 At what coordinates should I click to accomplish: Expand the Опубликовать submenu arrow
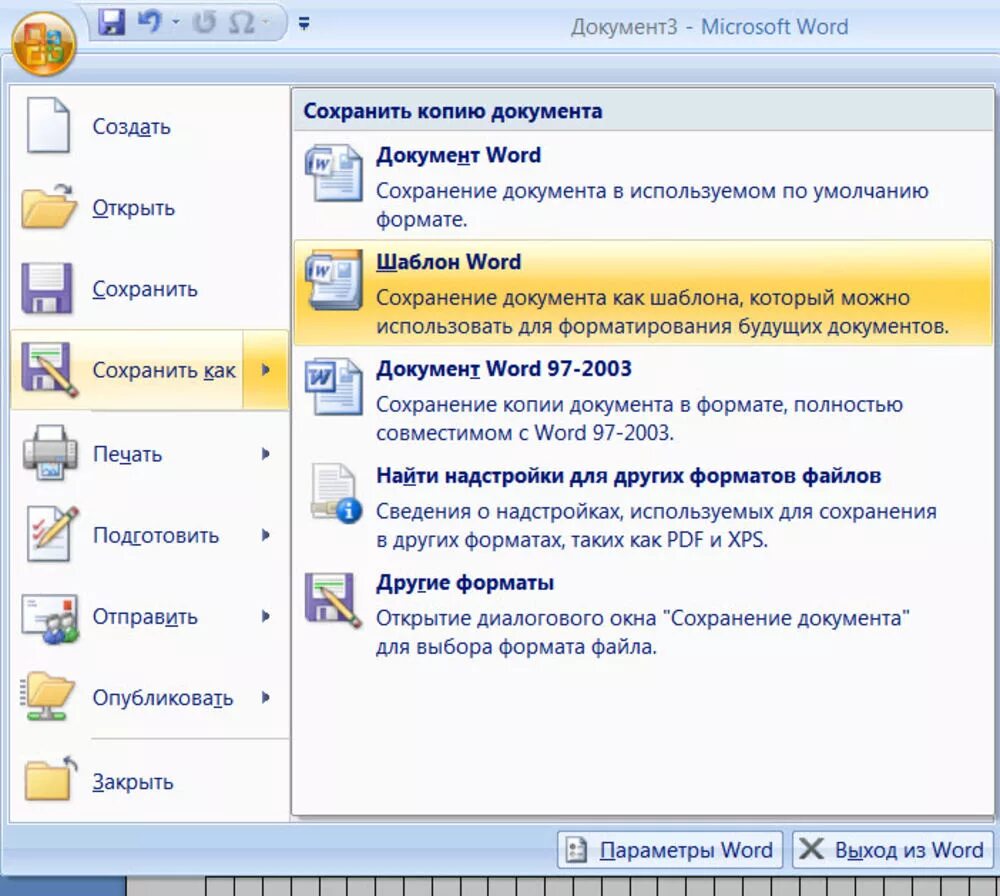pyautogui.click(x=266, y=698)
